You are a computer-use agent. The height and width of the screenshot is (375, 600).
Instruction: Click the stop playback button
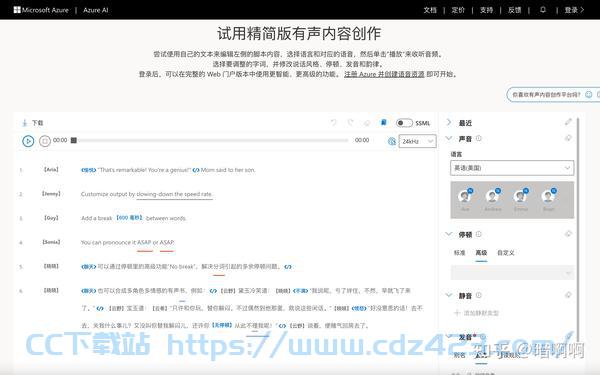[45, 141]
